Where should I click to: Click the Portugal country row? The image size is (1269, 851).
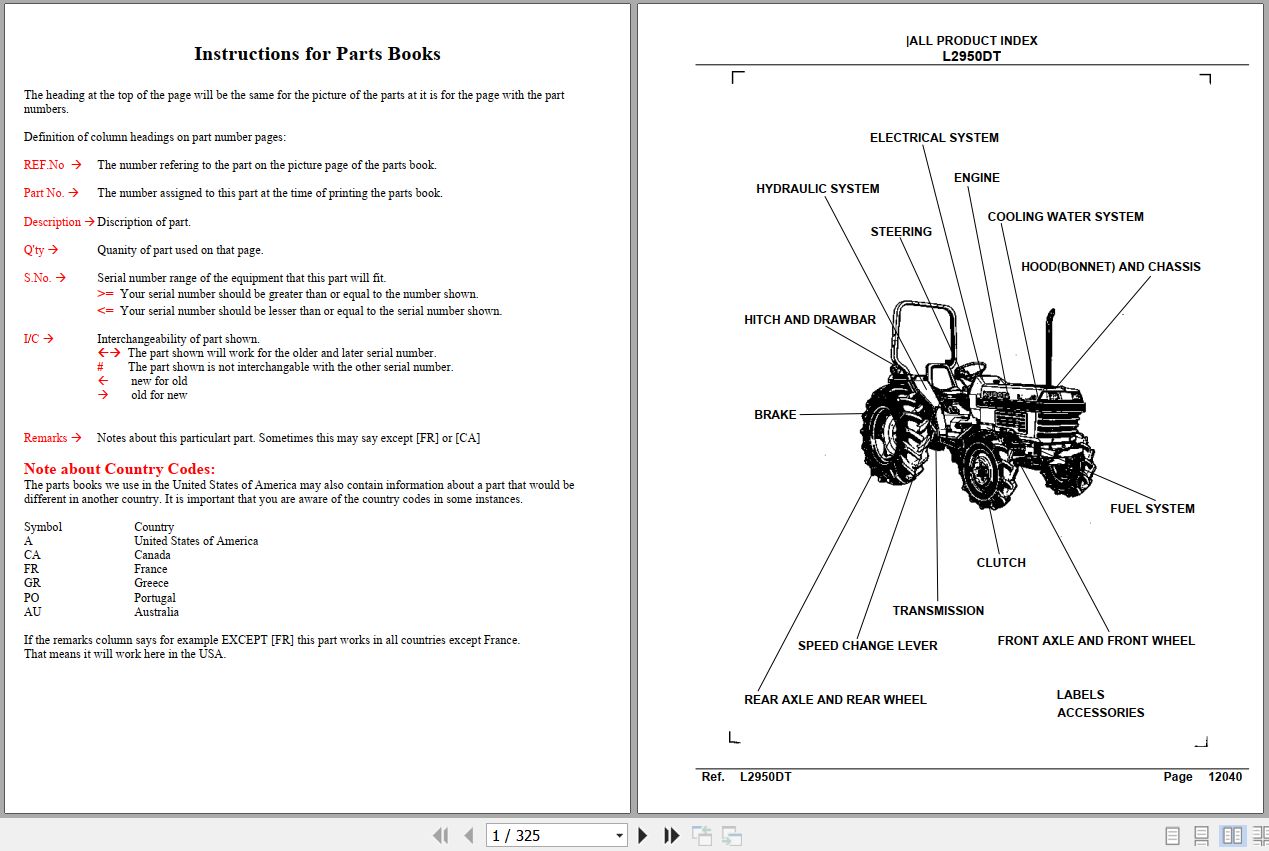[100, 598]
